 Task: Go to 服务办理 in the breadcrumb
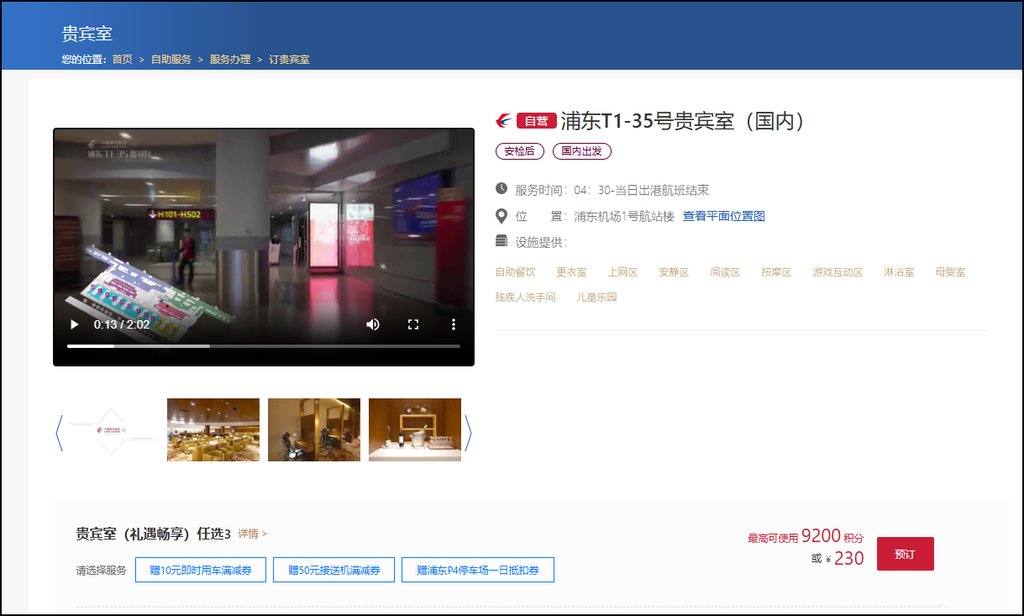230,59
